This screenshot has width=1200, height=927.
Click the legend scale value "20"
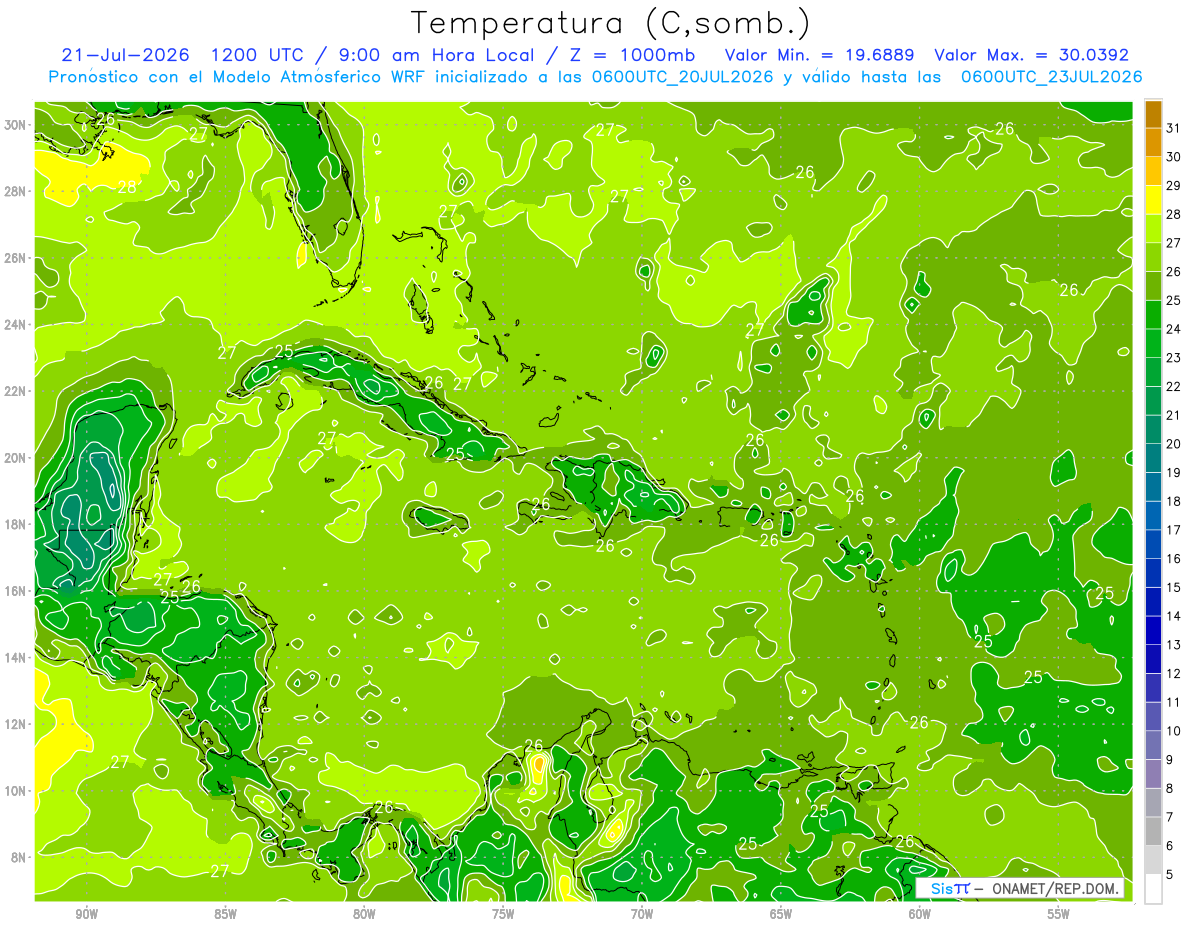(x=1173, y=444)
